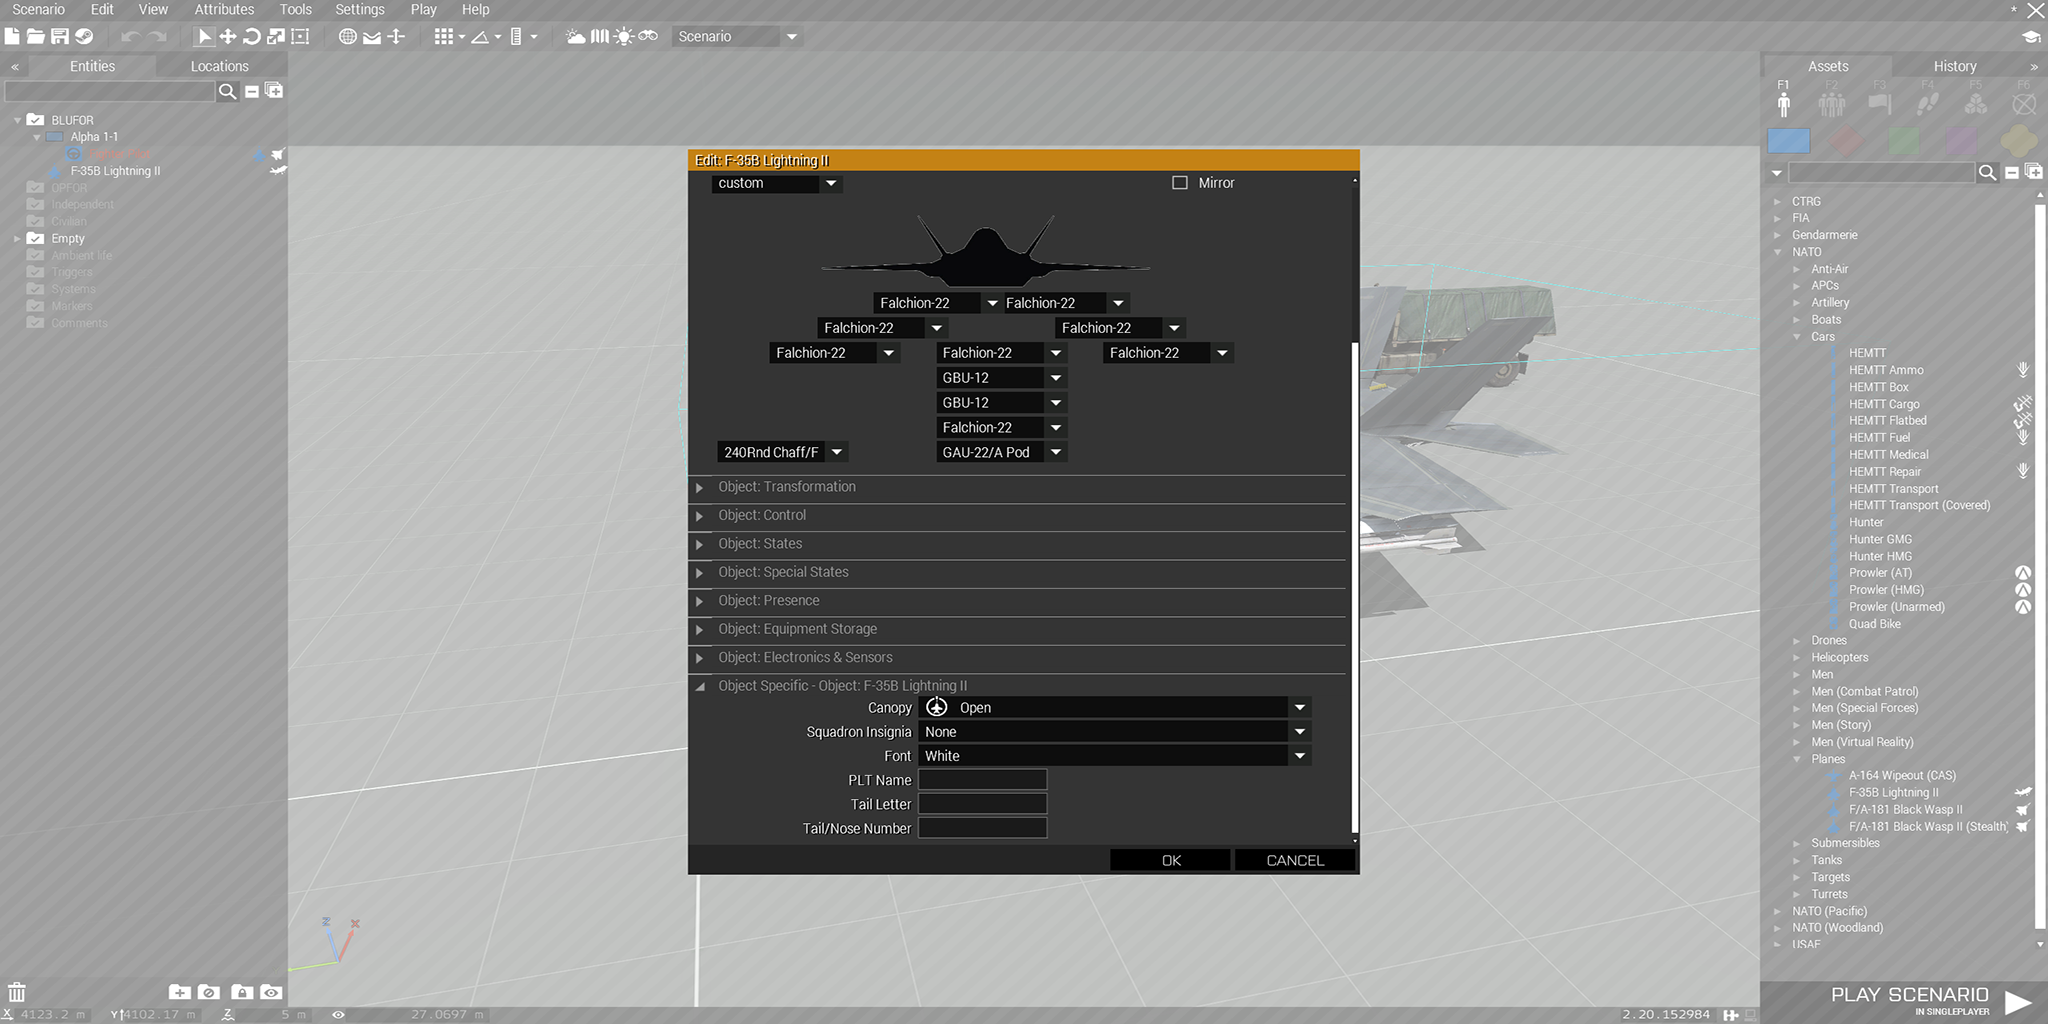The width and height of the screenshot is (2048, 1024).
Task: Expand Object: Transformation section
Action: coord(700,488)
